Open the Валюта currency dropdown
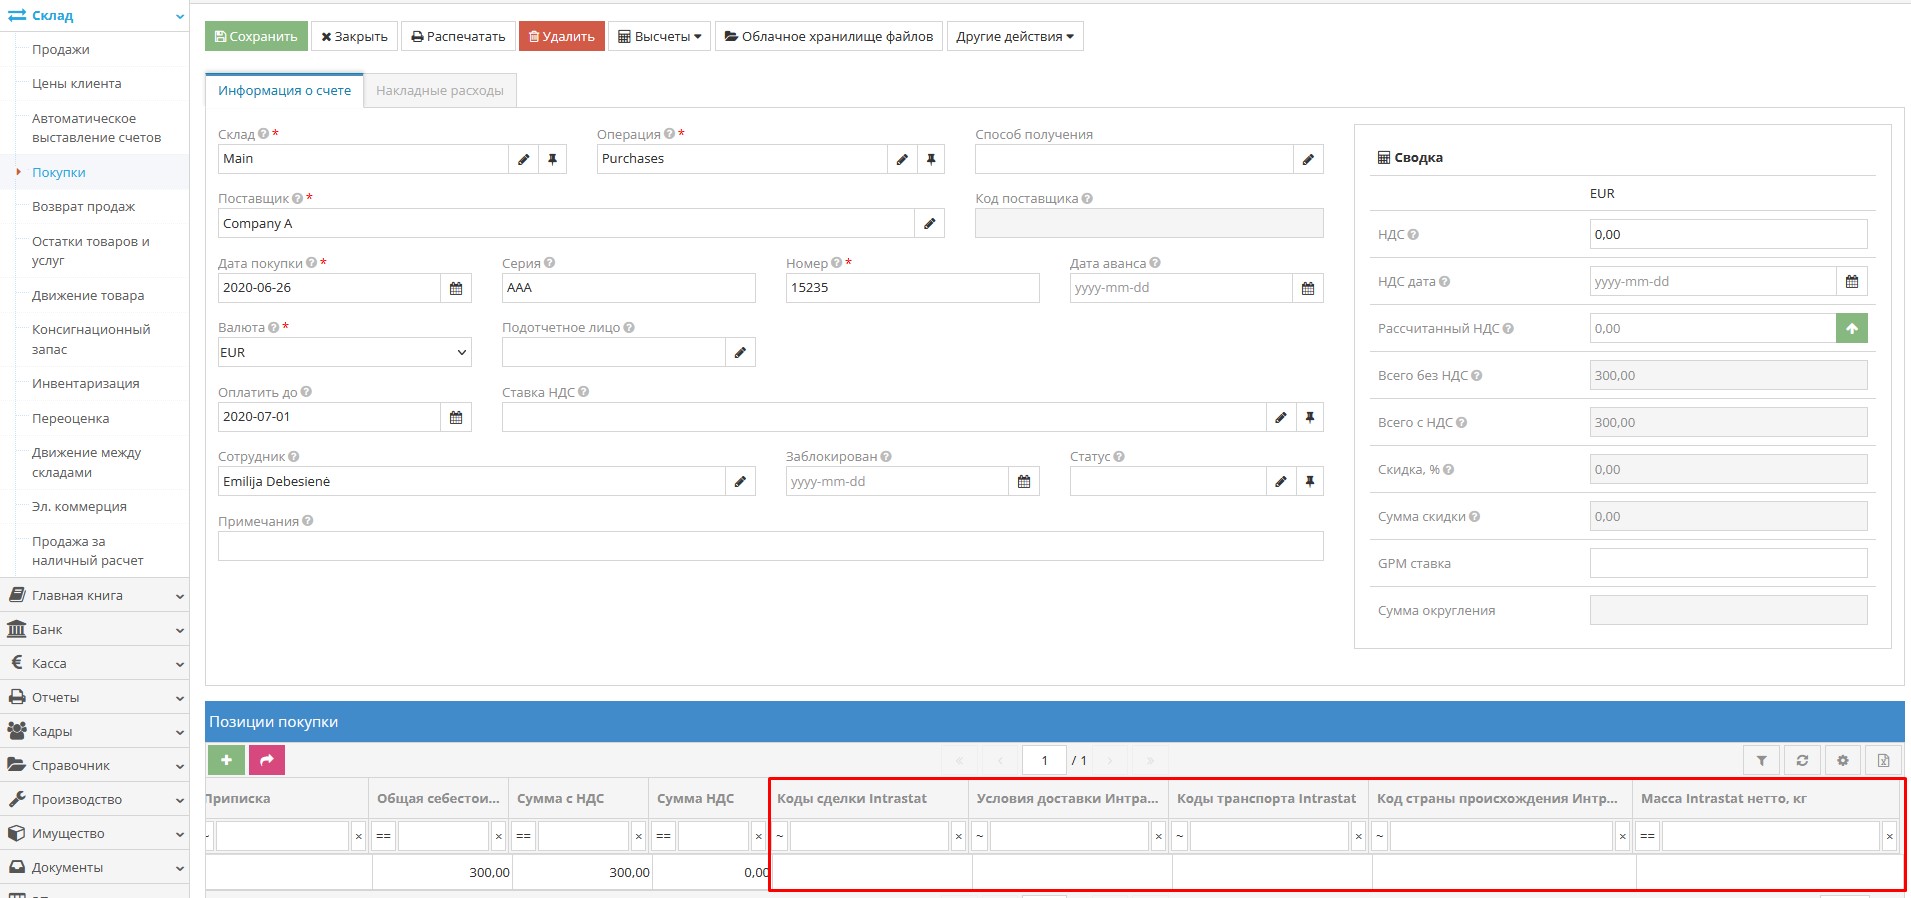The image size is (1911, 898). point(344,353)
